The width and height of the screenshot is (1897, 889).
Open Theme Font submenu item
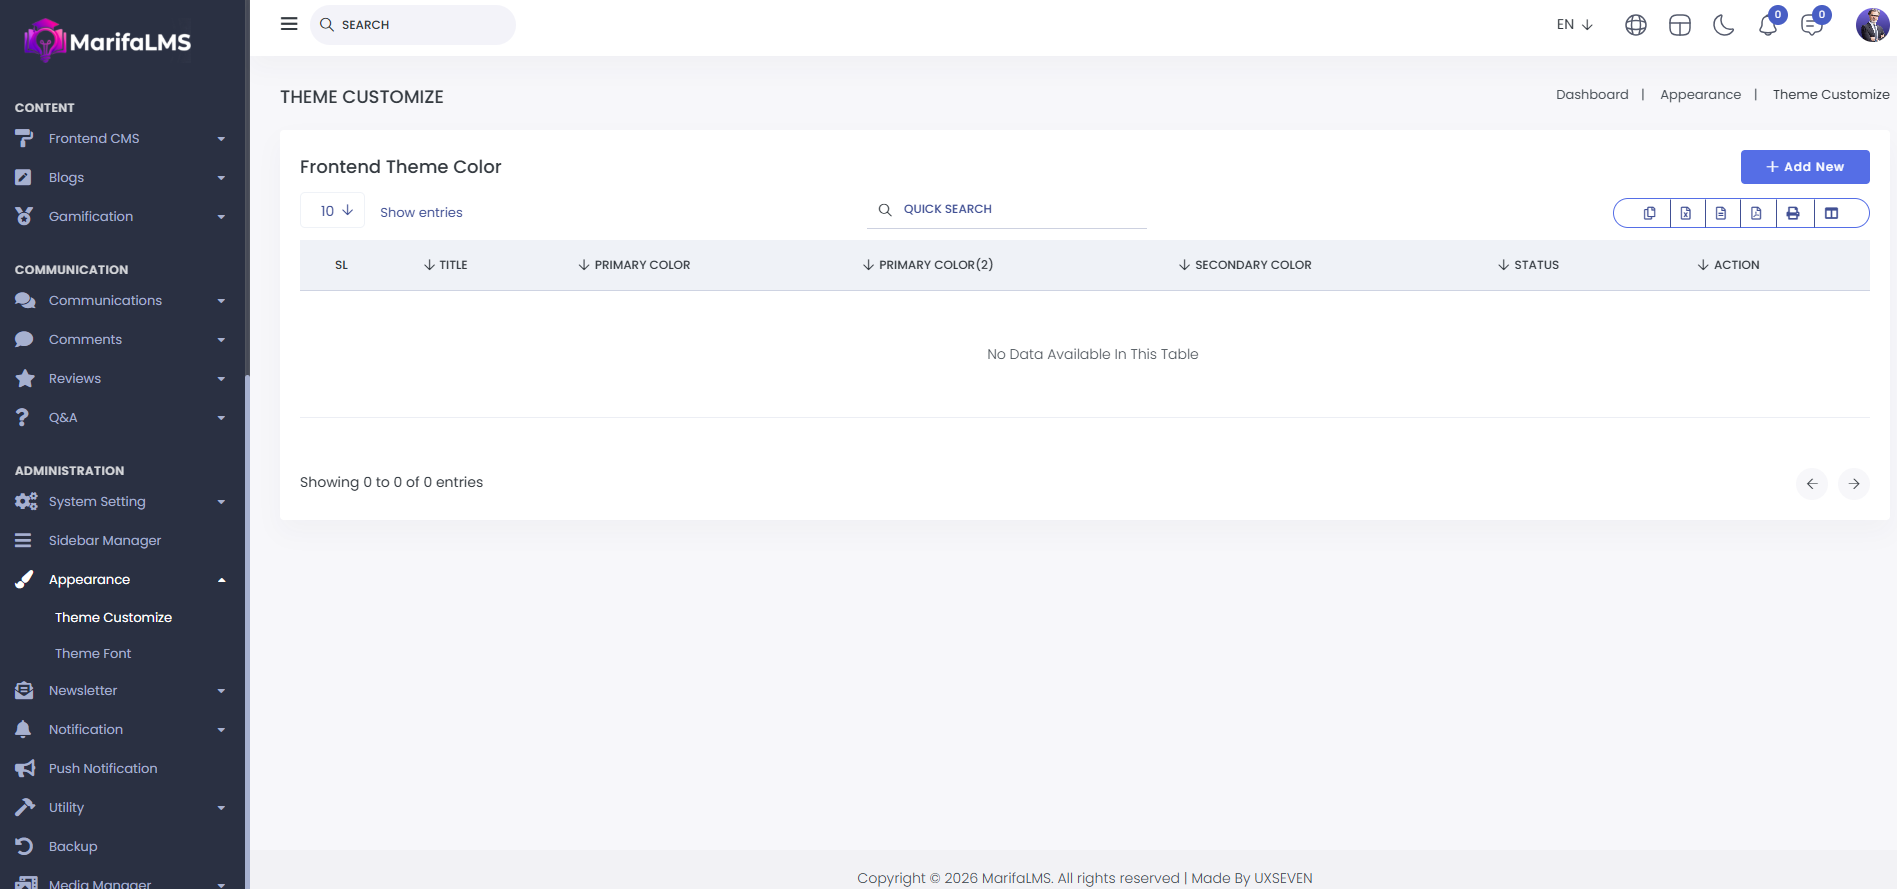point(93,654)
